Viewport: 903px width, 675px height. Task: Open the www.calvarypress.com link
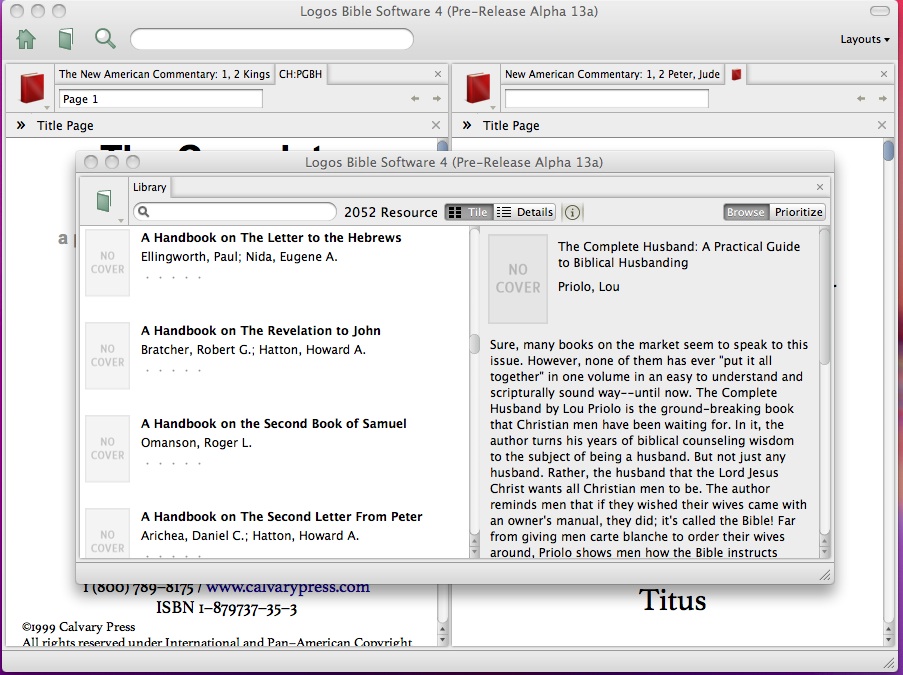[288, 587]
